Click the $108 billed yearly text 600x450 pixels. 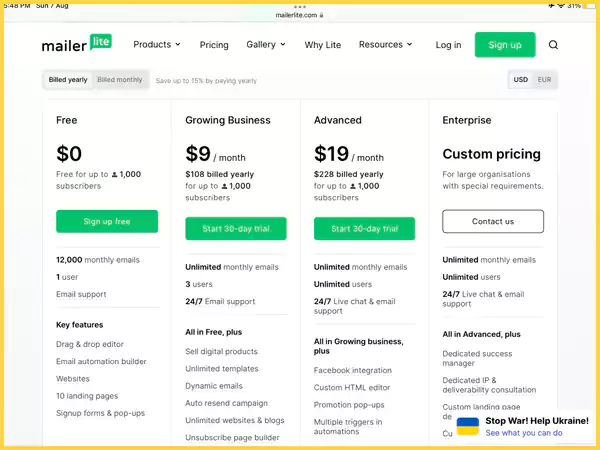point(220,174)
